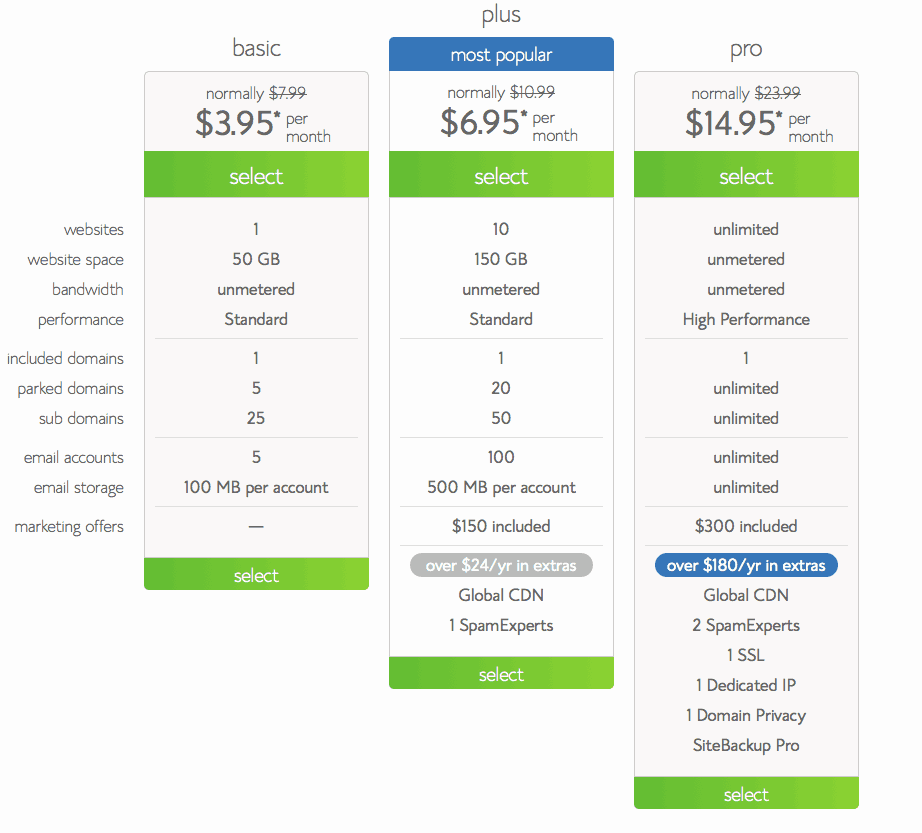Viewport: 922px width, 833px height.
Task: Click the 'most popular' blue banner
Action: coord(501,54)
